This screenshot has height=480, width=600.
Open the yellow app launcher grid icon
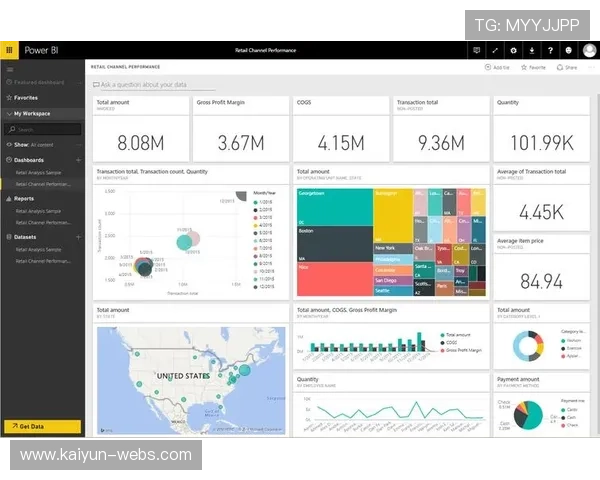point(9,50)
